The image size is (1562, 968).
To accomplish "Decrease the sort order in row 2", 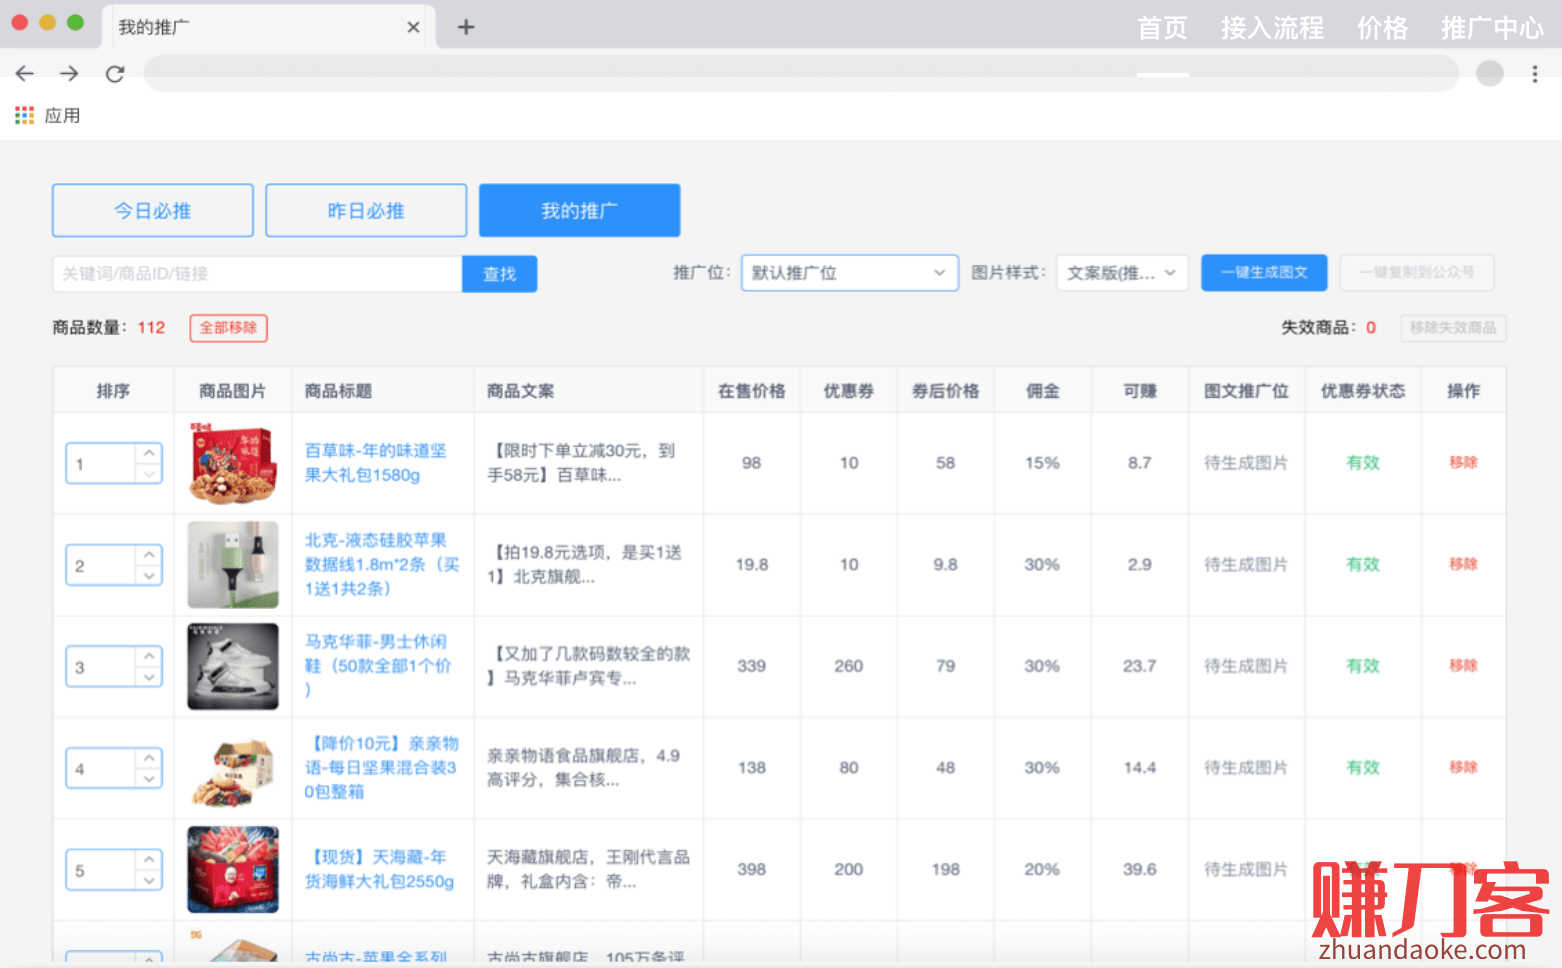I will [x=149, y=576].
